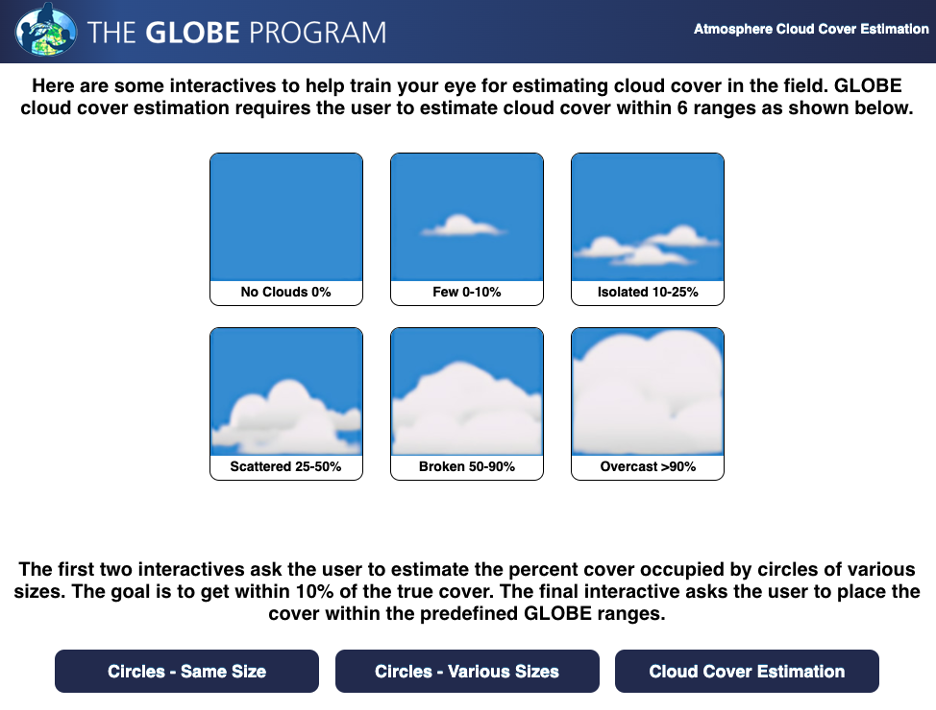Click the "Scattered 25-50%" caption label
This screenshot has height=710, width=936.
(x=286, y=467)
